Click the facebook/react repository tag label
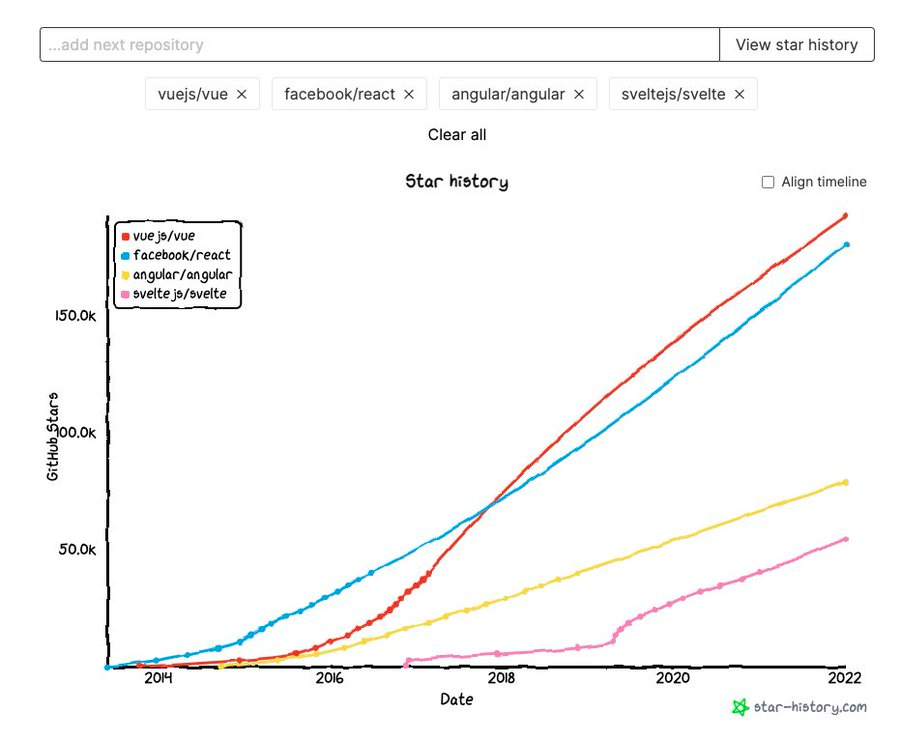 pyautogui.click(x=339, y=94)
